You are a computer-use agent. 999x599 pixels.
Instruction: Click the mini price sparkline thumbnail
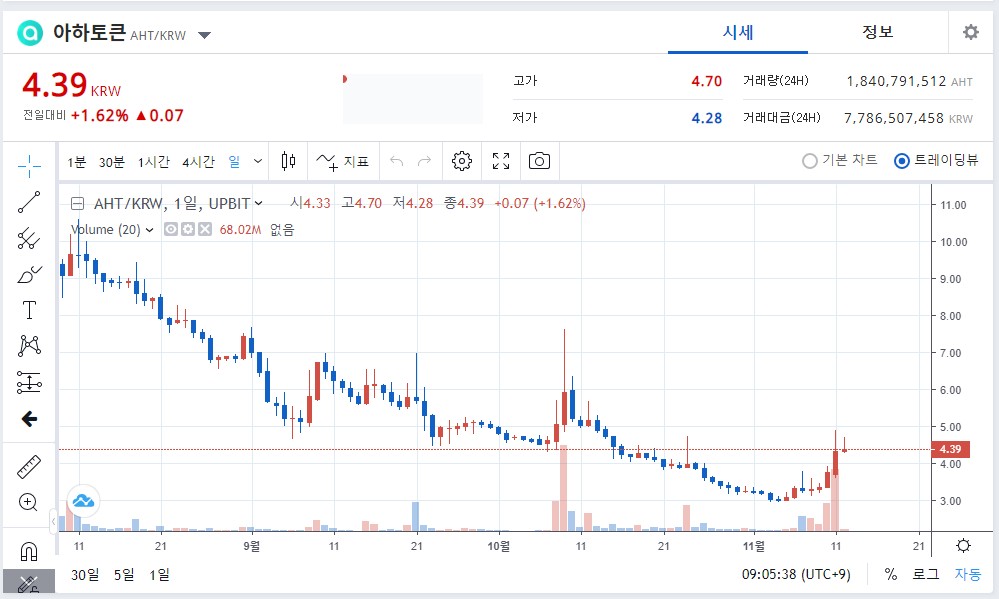click(x=412, y=99)
